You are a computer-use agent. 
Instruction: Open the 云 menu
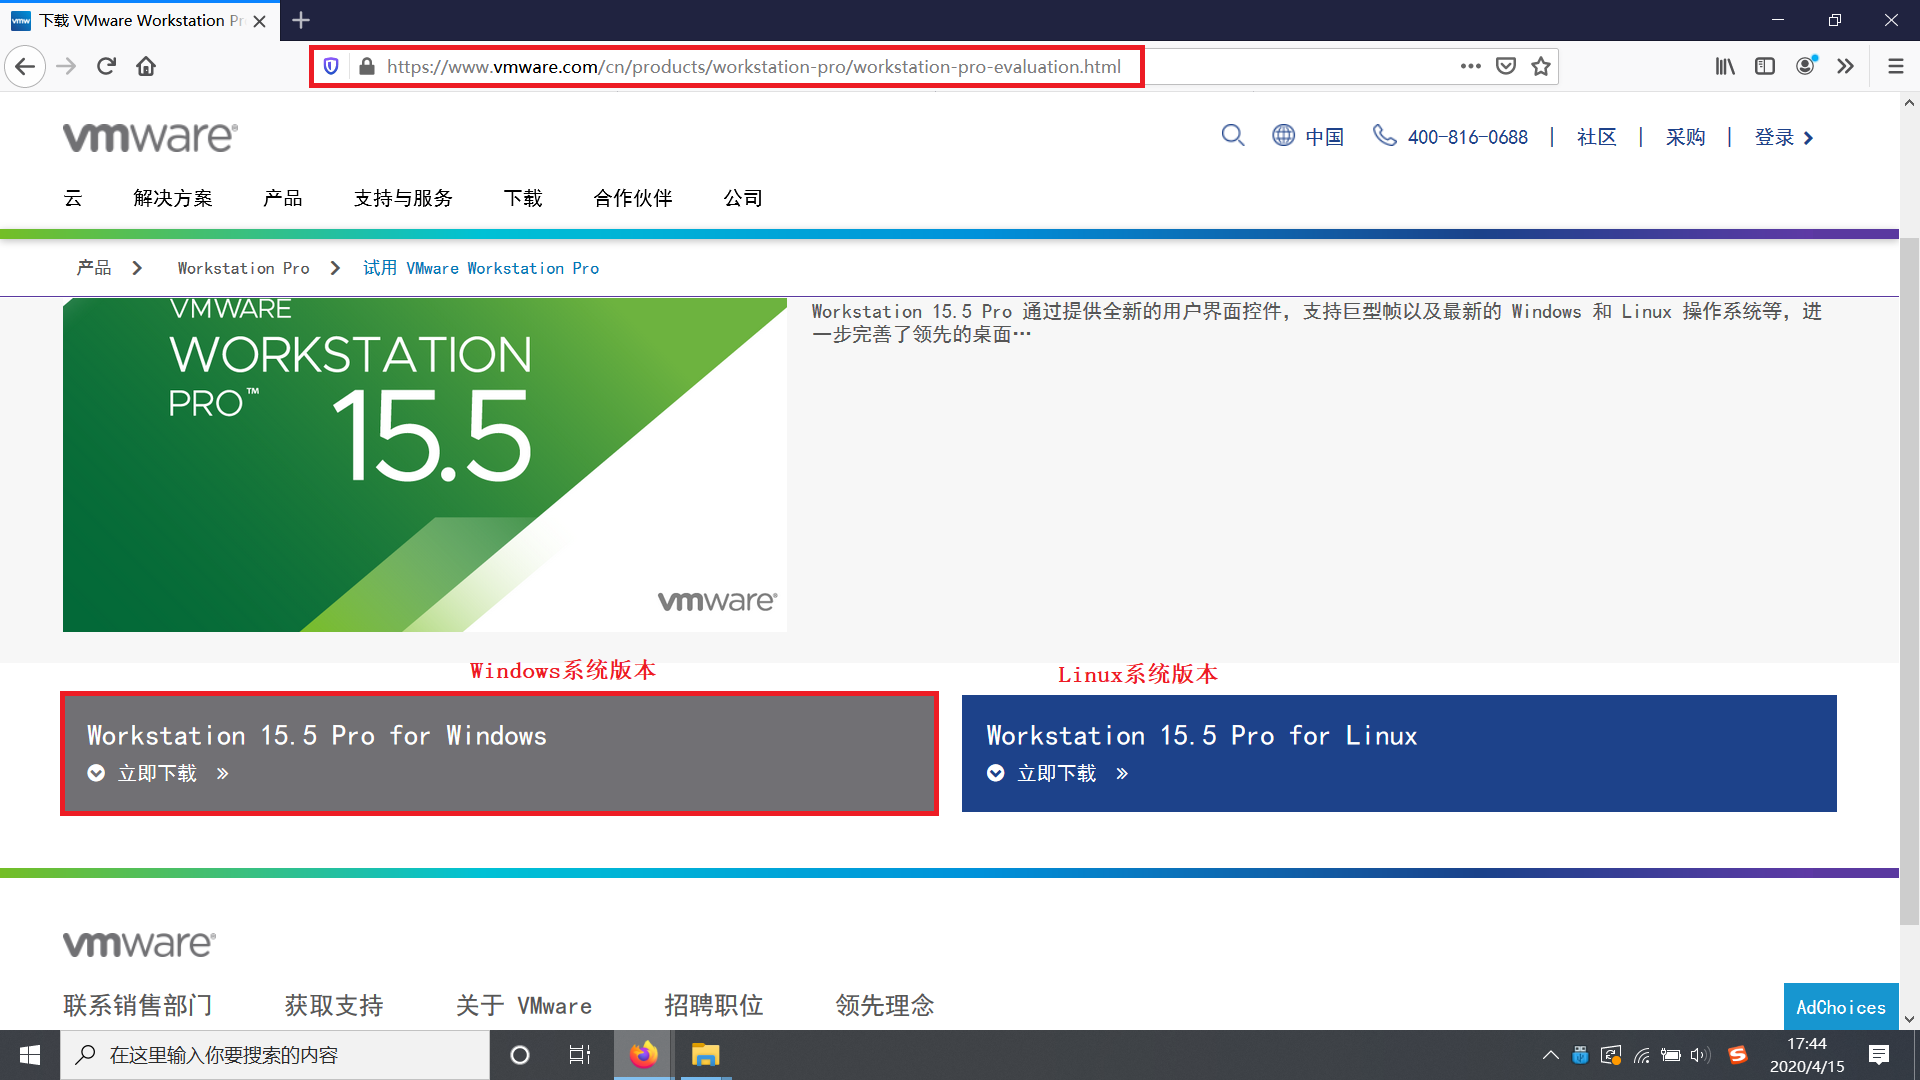(73, 198)
